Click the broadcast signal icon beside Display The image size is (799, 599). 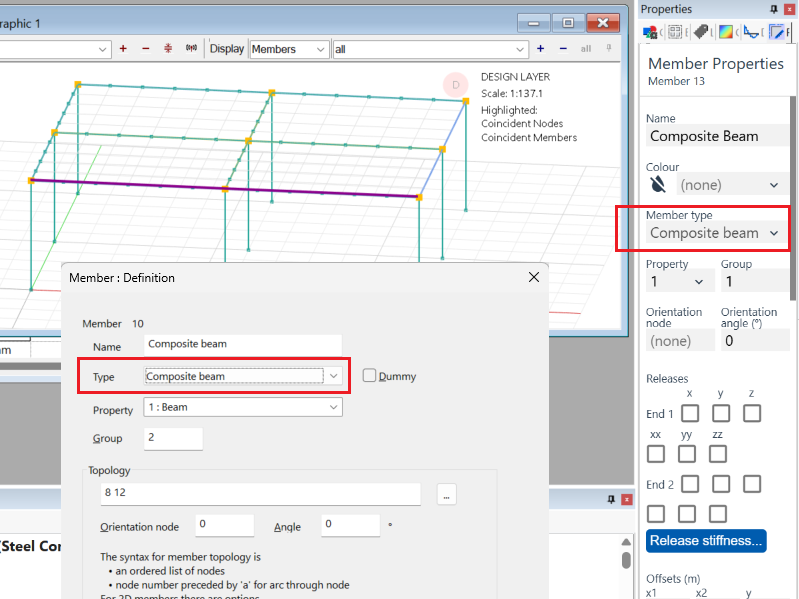(191, 49)
